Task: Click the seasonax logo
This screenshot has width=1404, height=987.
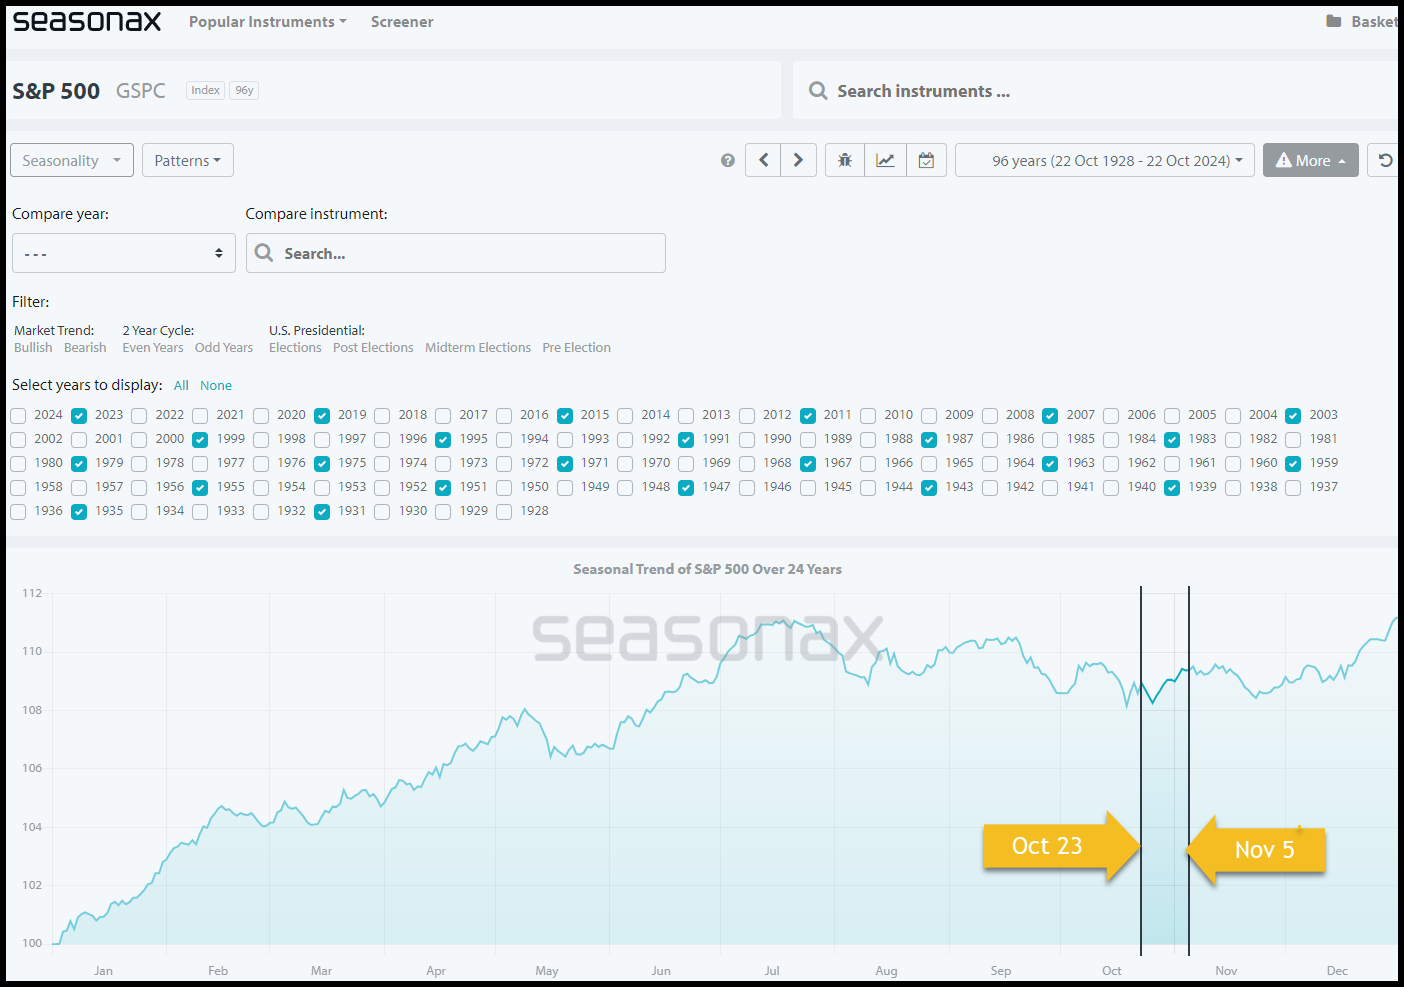Action: coord(87,21)
